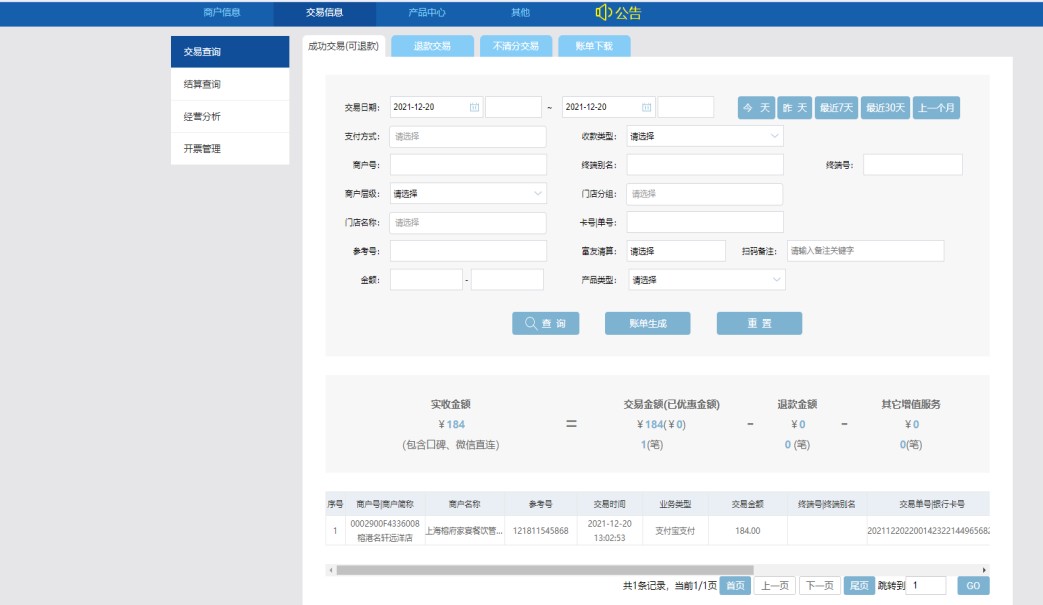This screenshot has height=605, width=1043.
Task: Switch to the 退款交易 tab
Action: (x=432, y=46)
